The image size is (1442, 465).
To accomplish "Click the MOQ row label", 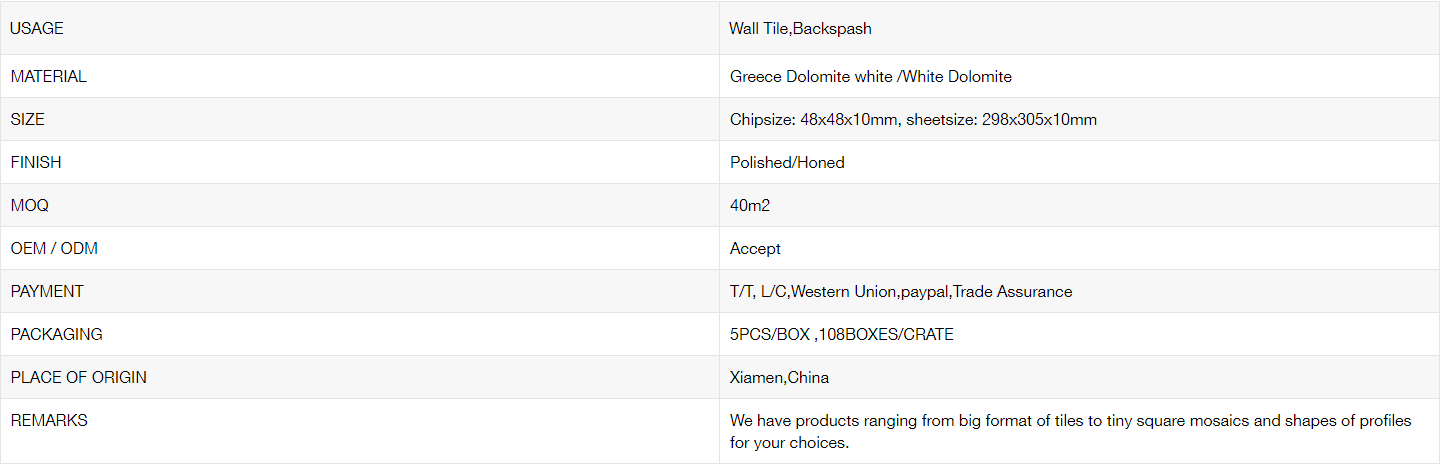I will (x=29, y=205).
